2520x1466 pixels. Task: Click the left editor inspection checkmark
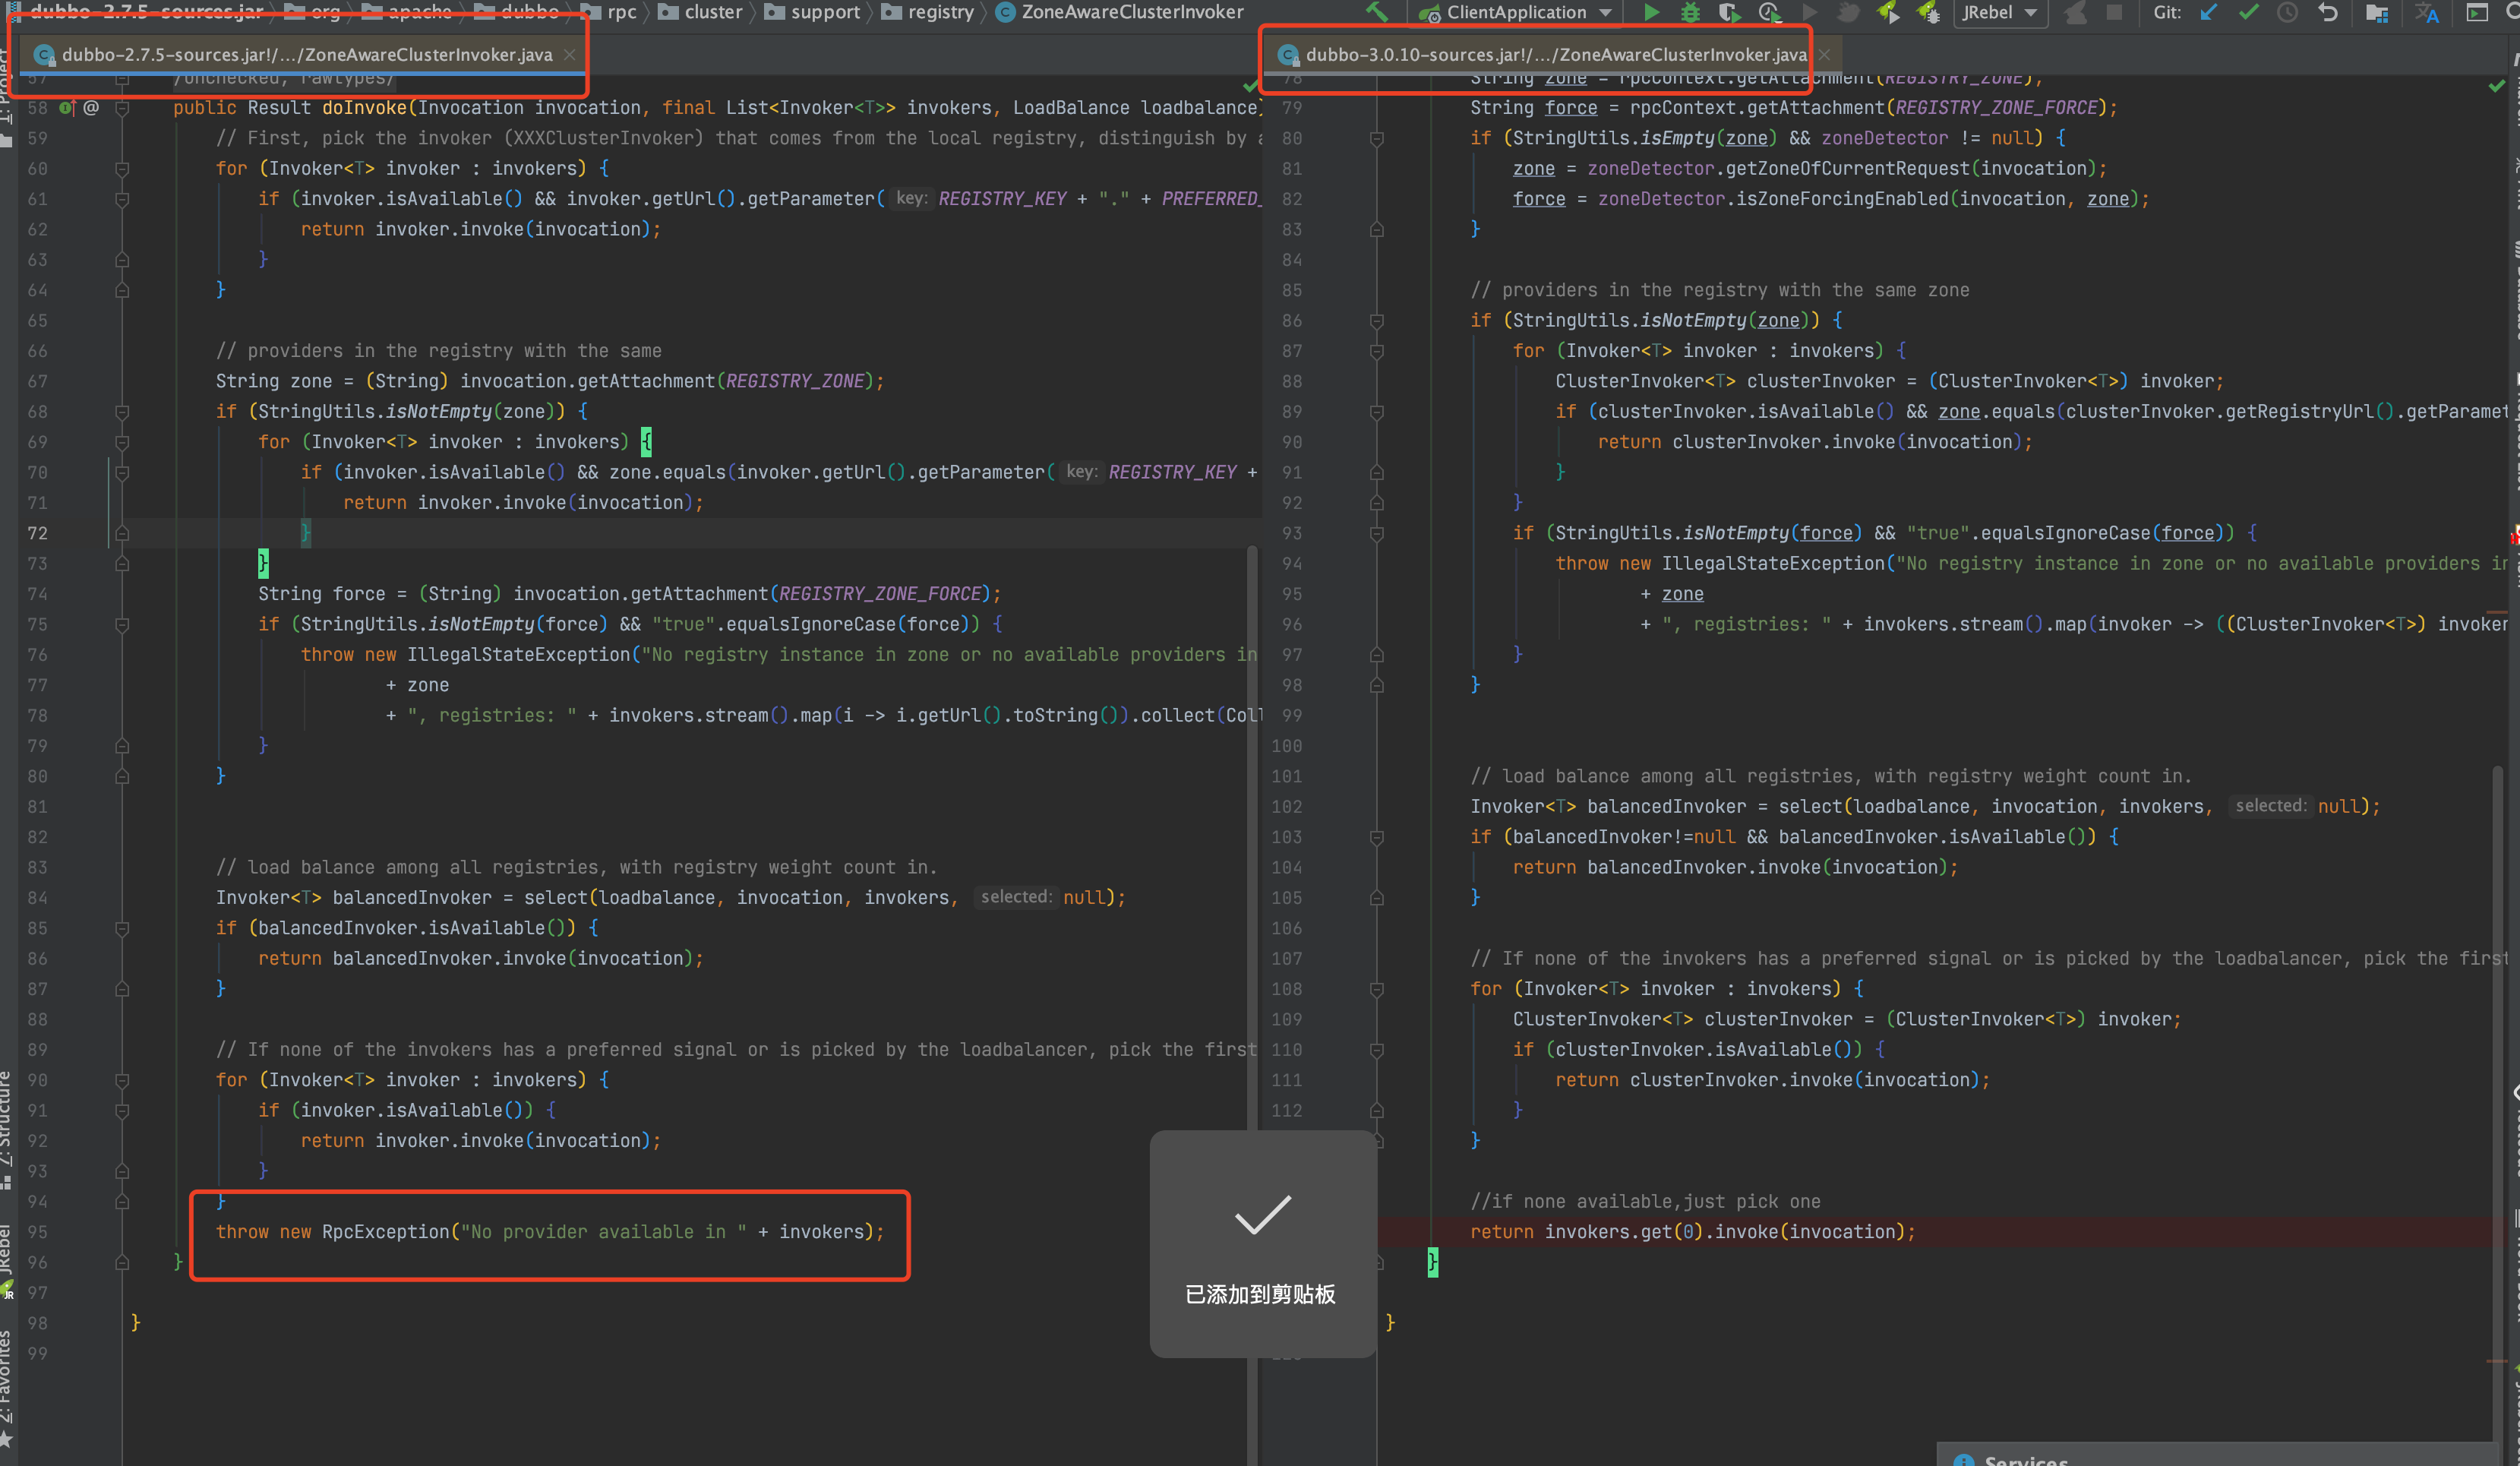pos(1250,86)
